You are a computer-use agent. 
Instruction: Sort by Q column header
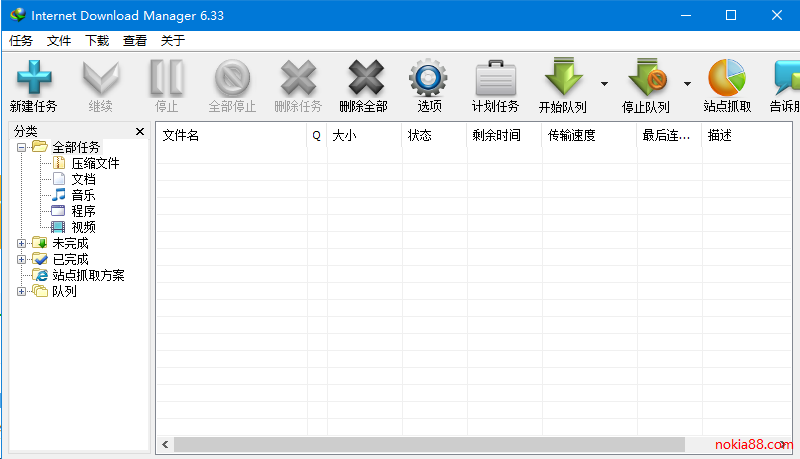[317, 135]
